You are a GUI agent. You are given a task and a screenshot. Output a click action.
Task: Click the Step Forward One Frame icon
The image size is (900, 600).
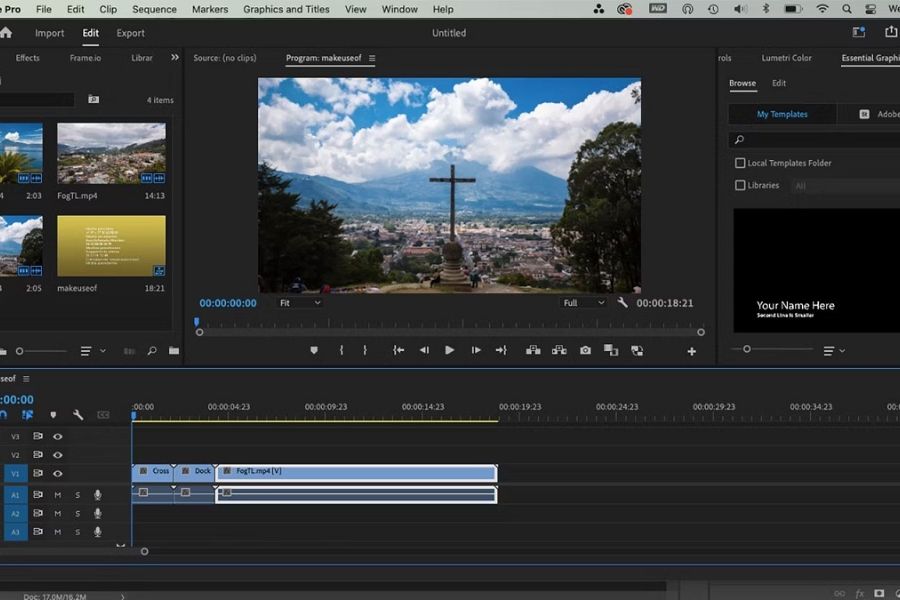[476, 350]
